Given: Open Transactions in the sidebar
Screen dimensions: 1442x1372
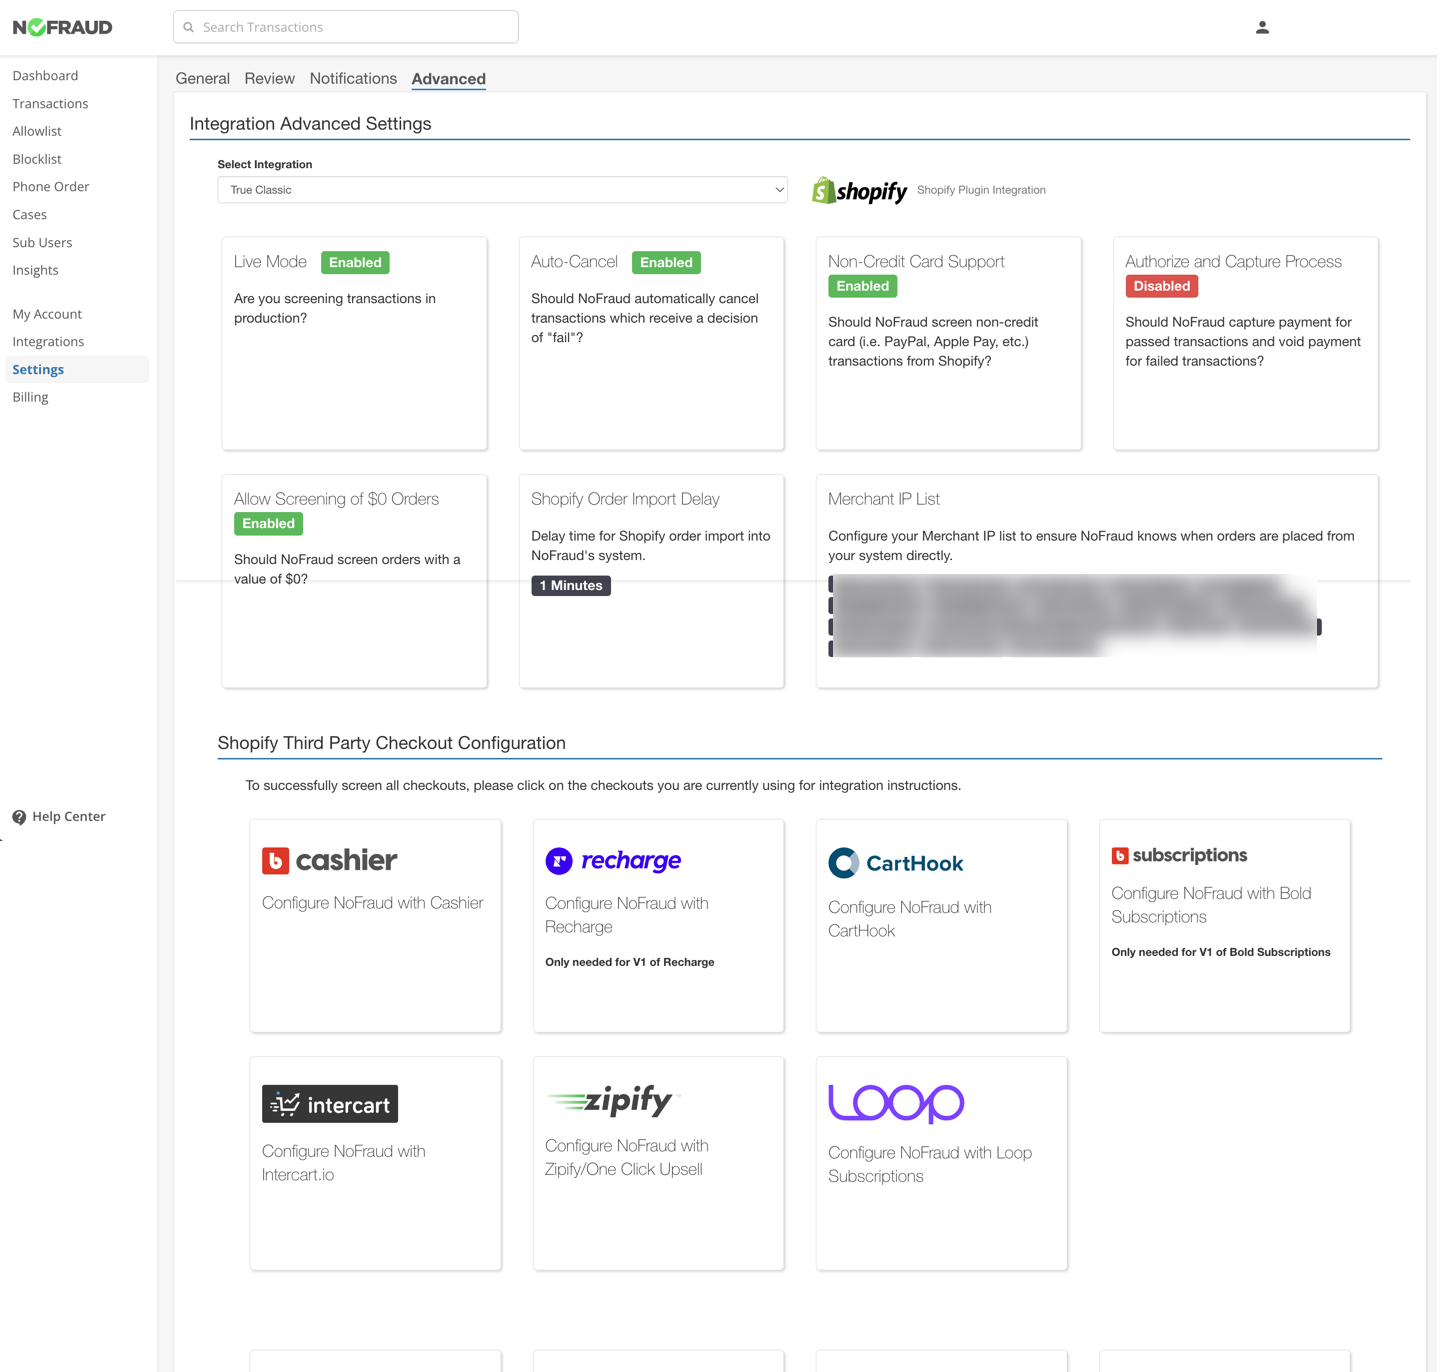Looking at the screenshot, I should [50, 104].
